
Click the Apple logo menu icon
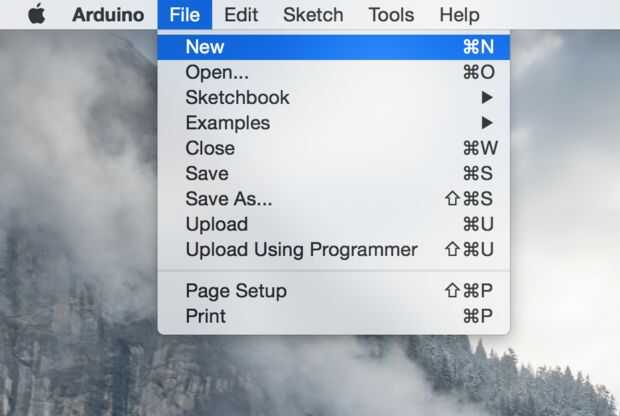coord(37,15)
